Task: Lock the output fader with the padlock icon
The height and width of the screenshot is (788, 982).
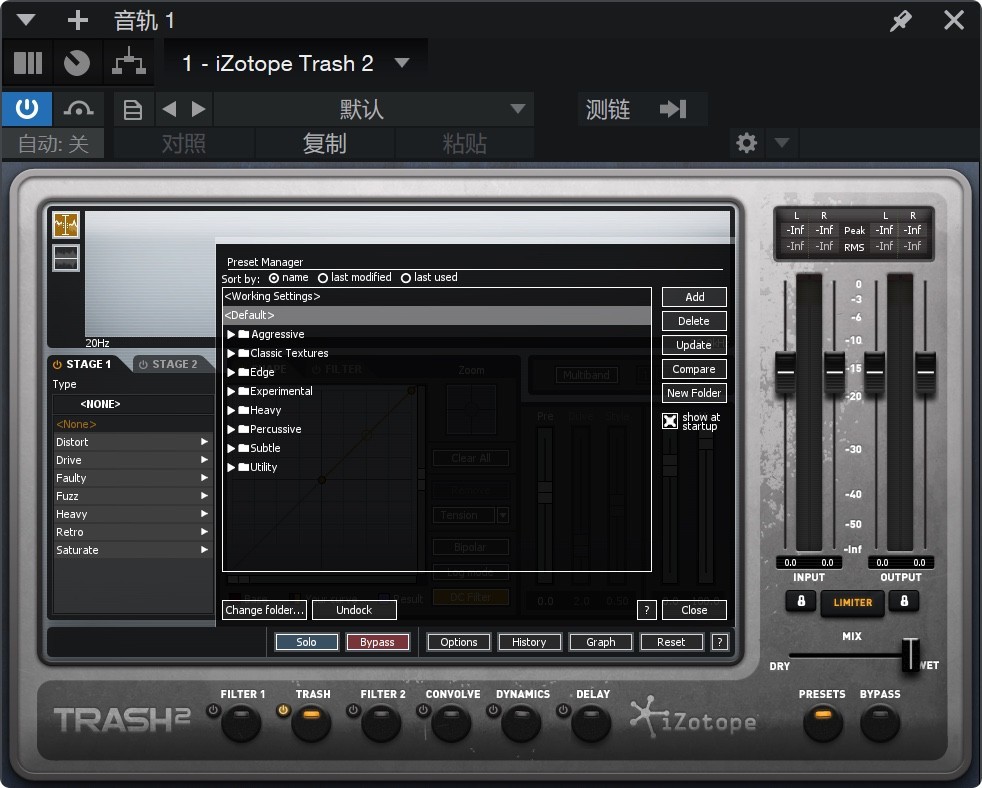Action: pyautogui.click(x=903, y=603)
